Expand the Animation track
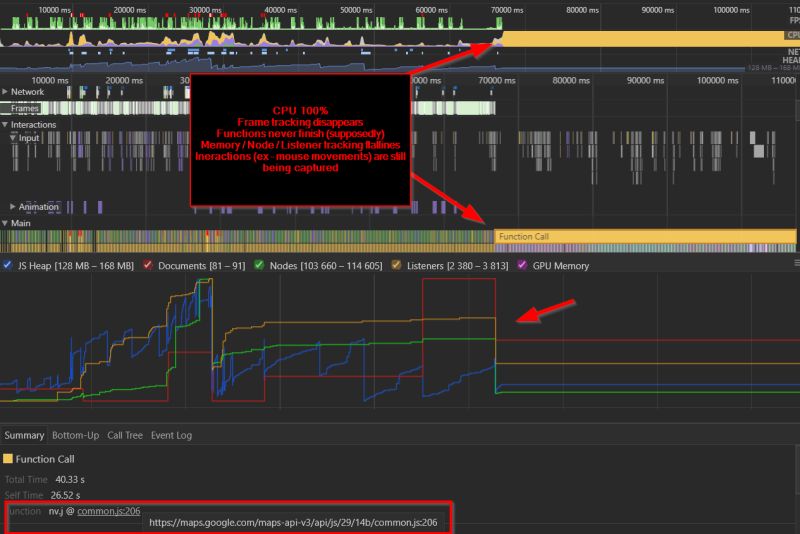The width and height of the screenshot is (800, 534). [13, 207]
